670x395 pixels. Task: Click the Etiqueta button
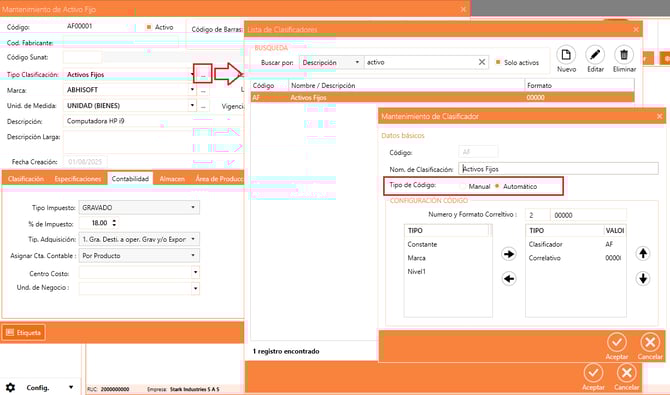pyautogui.click(x=24, y=332)
